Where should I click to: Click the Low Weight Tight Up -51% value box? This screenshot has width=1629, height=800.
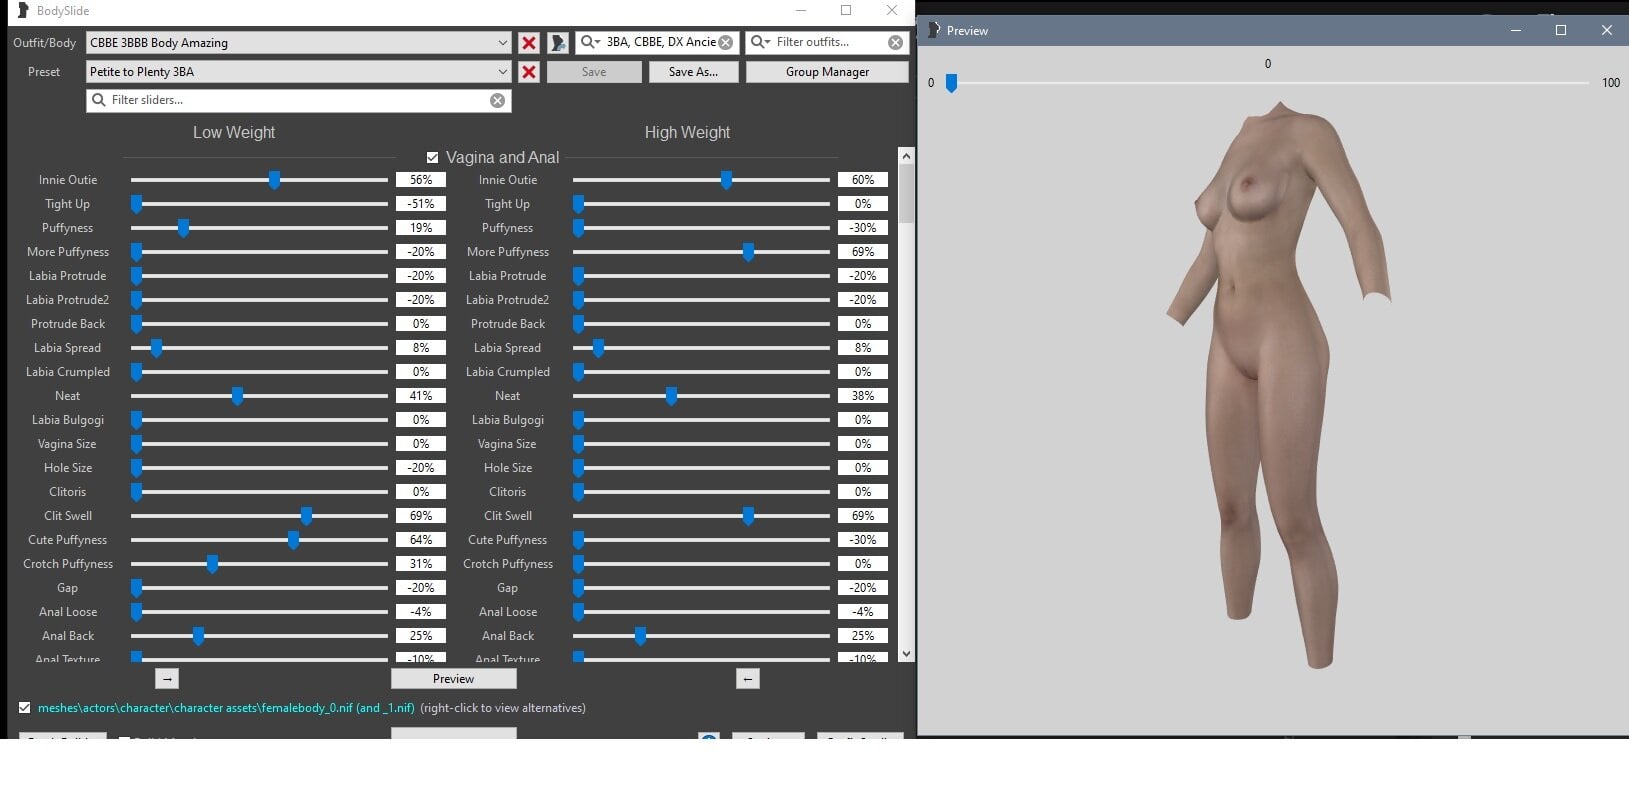click(421, 204)
